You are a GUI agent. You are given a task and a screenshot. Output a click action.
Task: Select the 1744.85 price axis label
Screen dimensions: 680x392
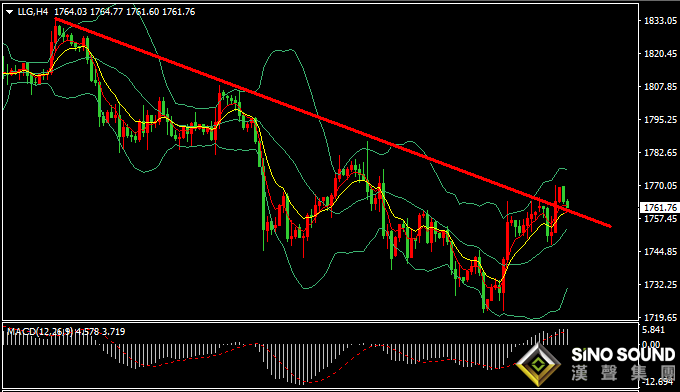click(660, 251)
